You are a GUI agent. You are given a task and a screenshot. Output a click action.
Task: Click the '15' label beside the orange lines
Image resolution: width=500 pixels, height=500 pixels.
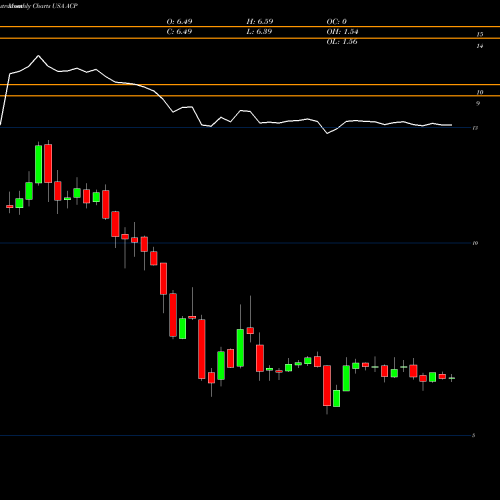pos(480,34)
